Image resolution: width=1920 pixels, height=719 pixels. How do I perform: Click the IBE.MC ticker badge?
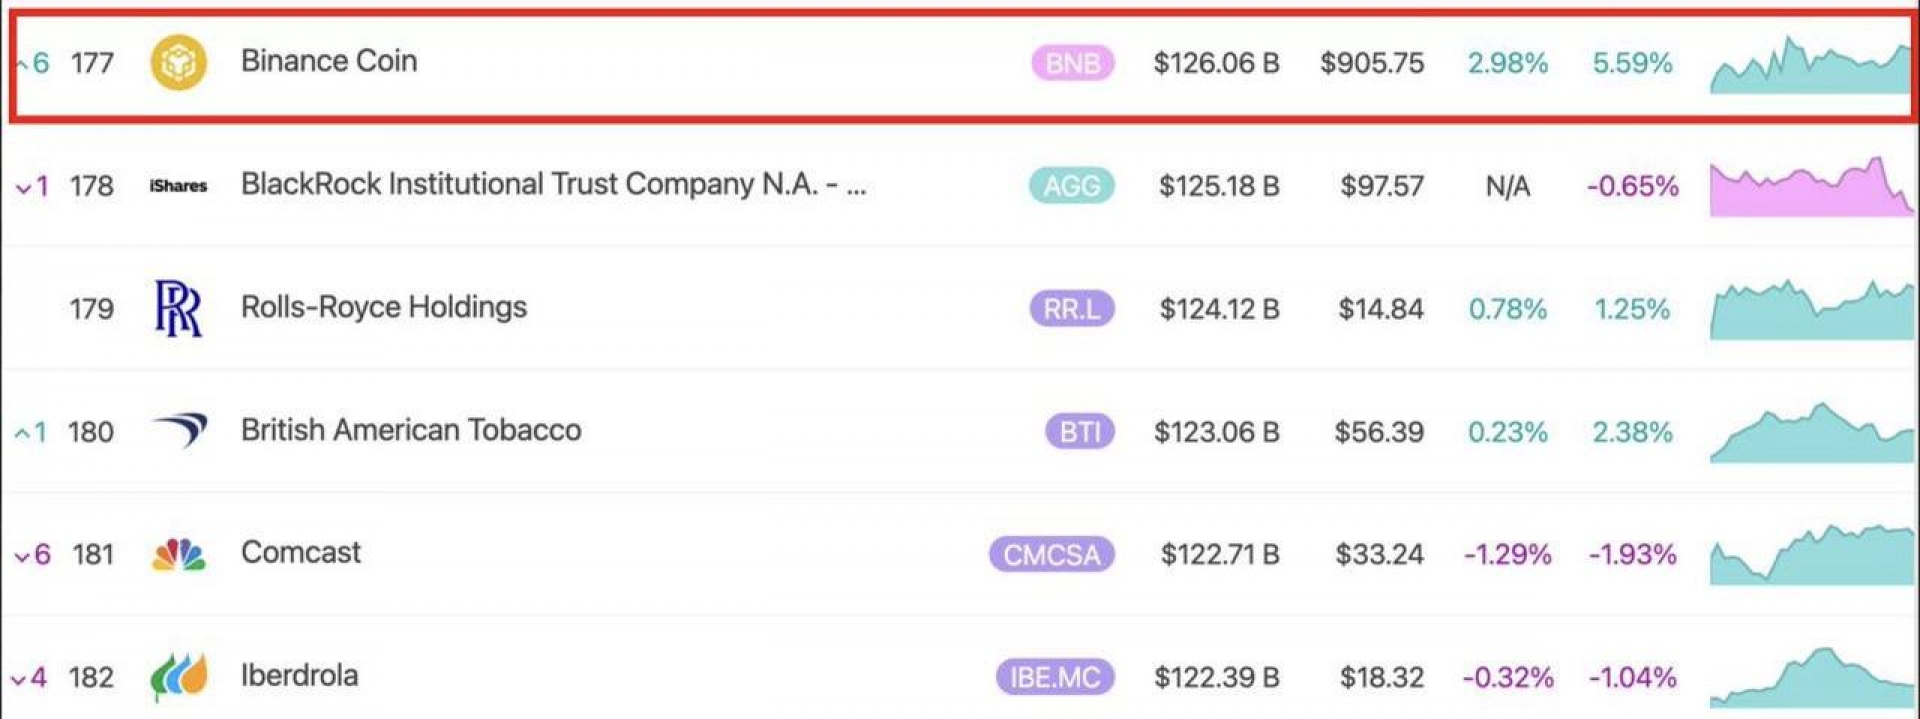tap(1054, 678)
